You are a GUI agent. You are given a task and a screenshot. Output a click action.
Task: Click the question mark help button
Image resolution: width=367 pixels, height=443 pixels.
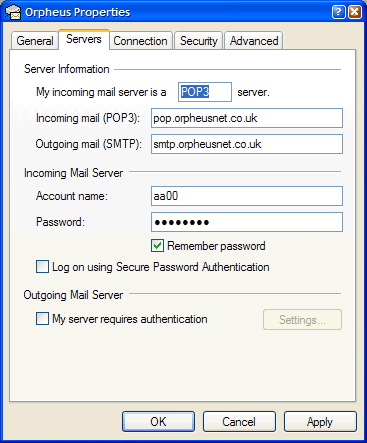coord(339,12)
